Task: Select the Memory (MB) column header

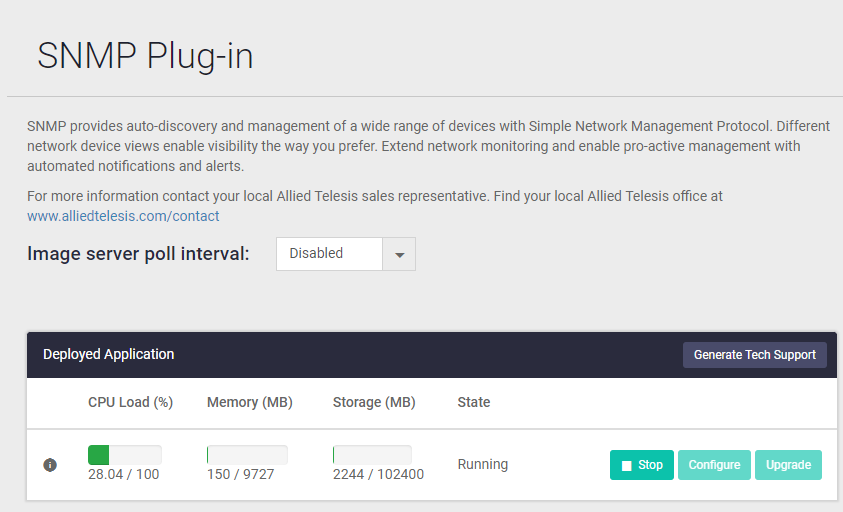Action: [249, 402]
